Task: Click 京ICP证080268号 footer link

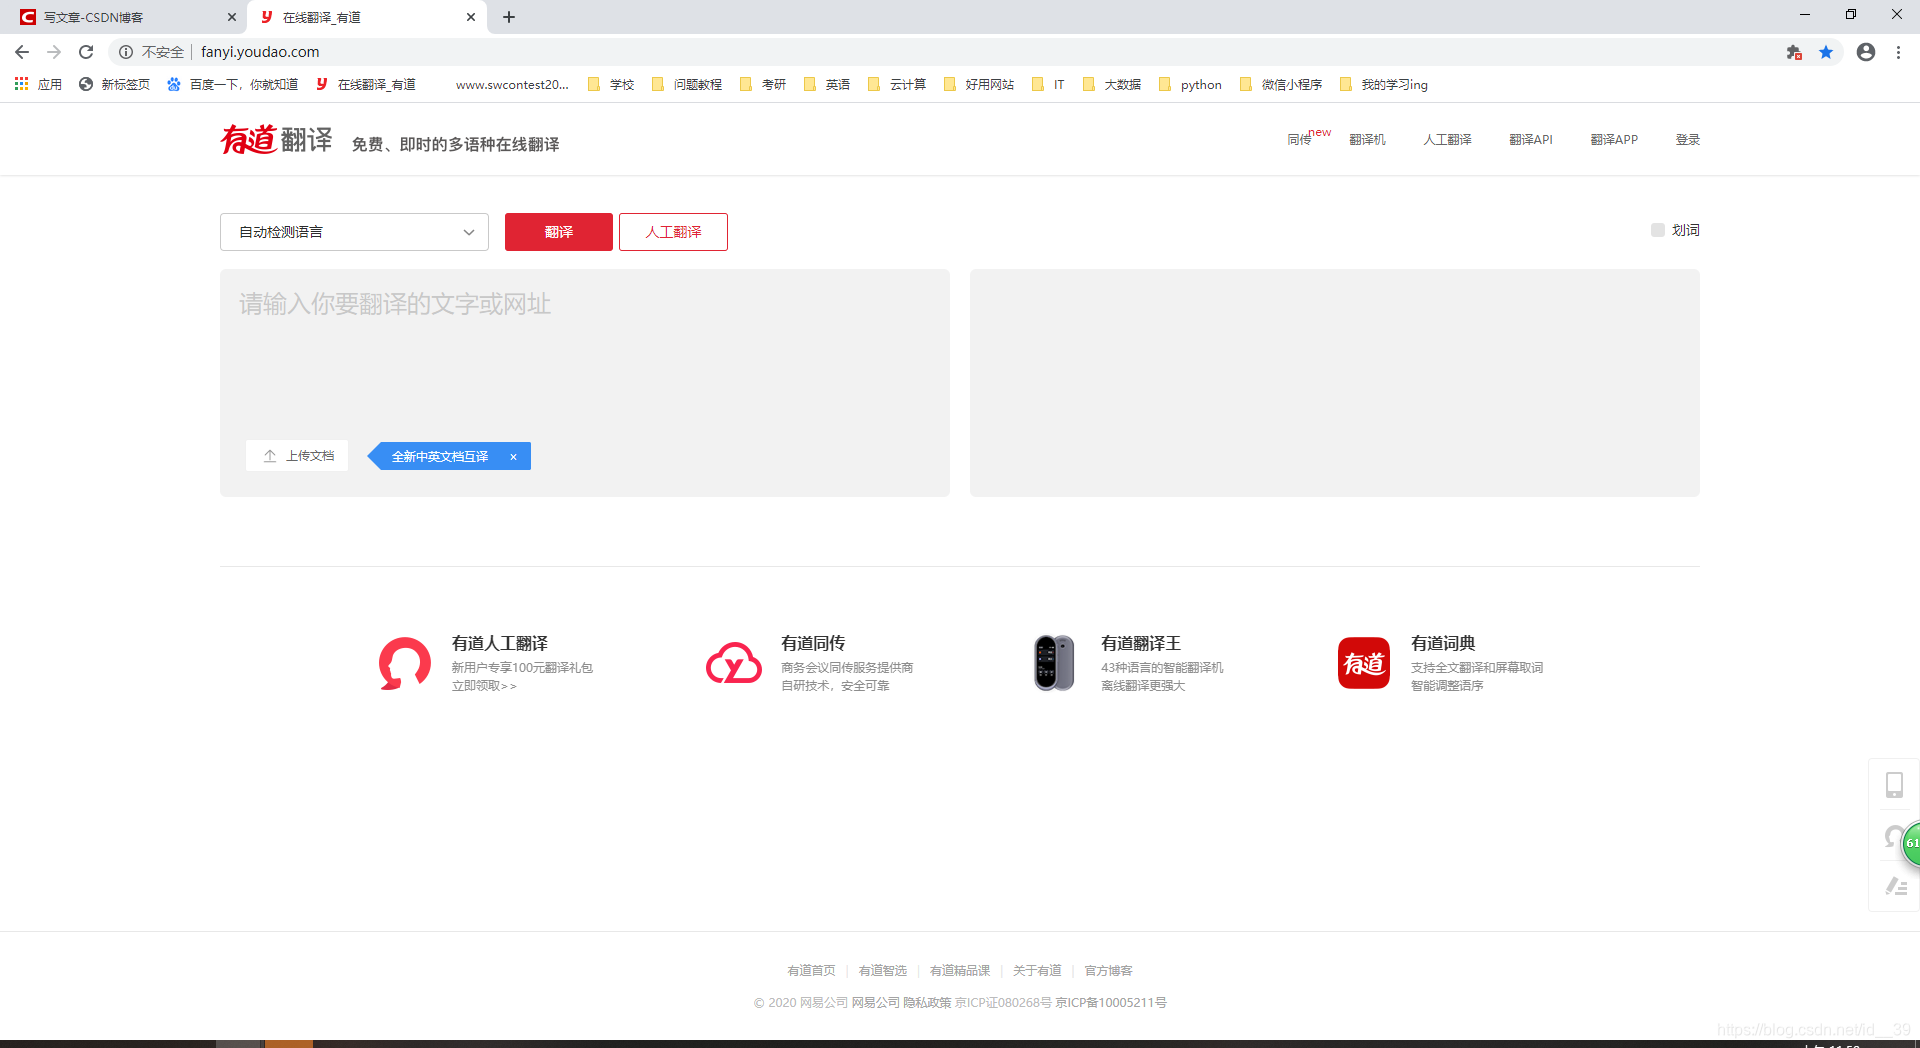Action: click(1003, 1003)
